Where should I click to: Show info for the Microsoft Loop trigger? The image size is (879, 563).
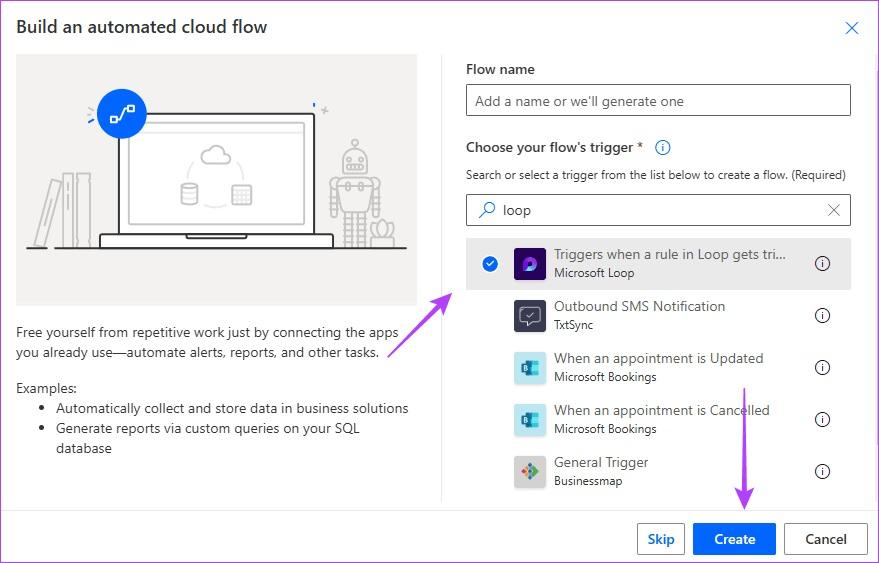[x=822, y=264]
